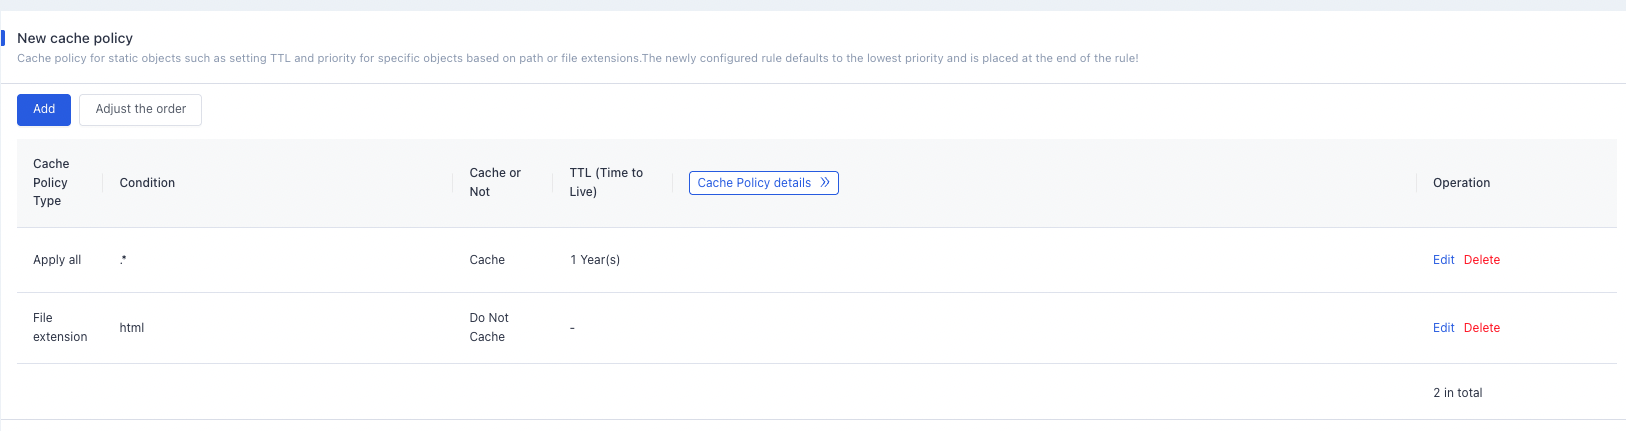Image resolution: width=1626 pixels, height=431 pixels.
Task: Click the File extension policy type cell
Action: (60, 327)
